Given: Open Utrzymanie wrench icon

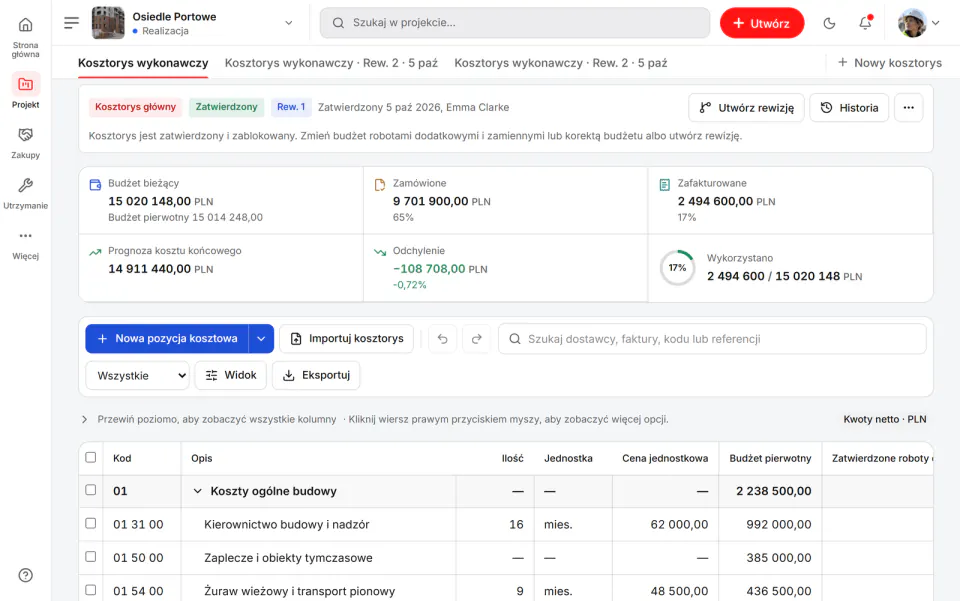Looking at the screenshot, I should (x=25, y=185).
